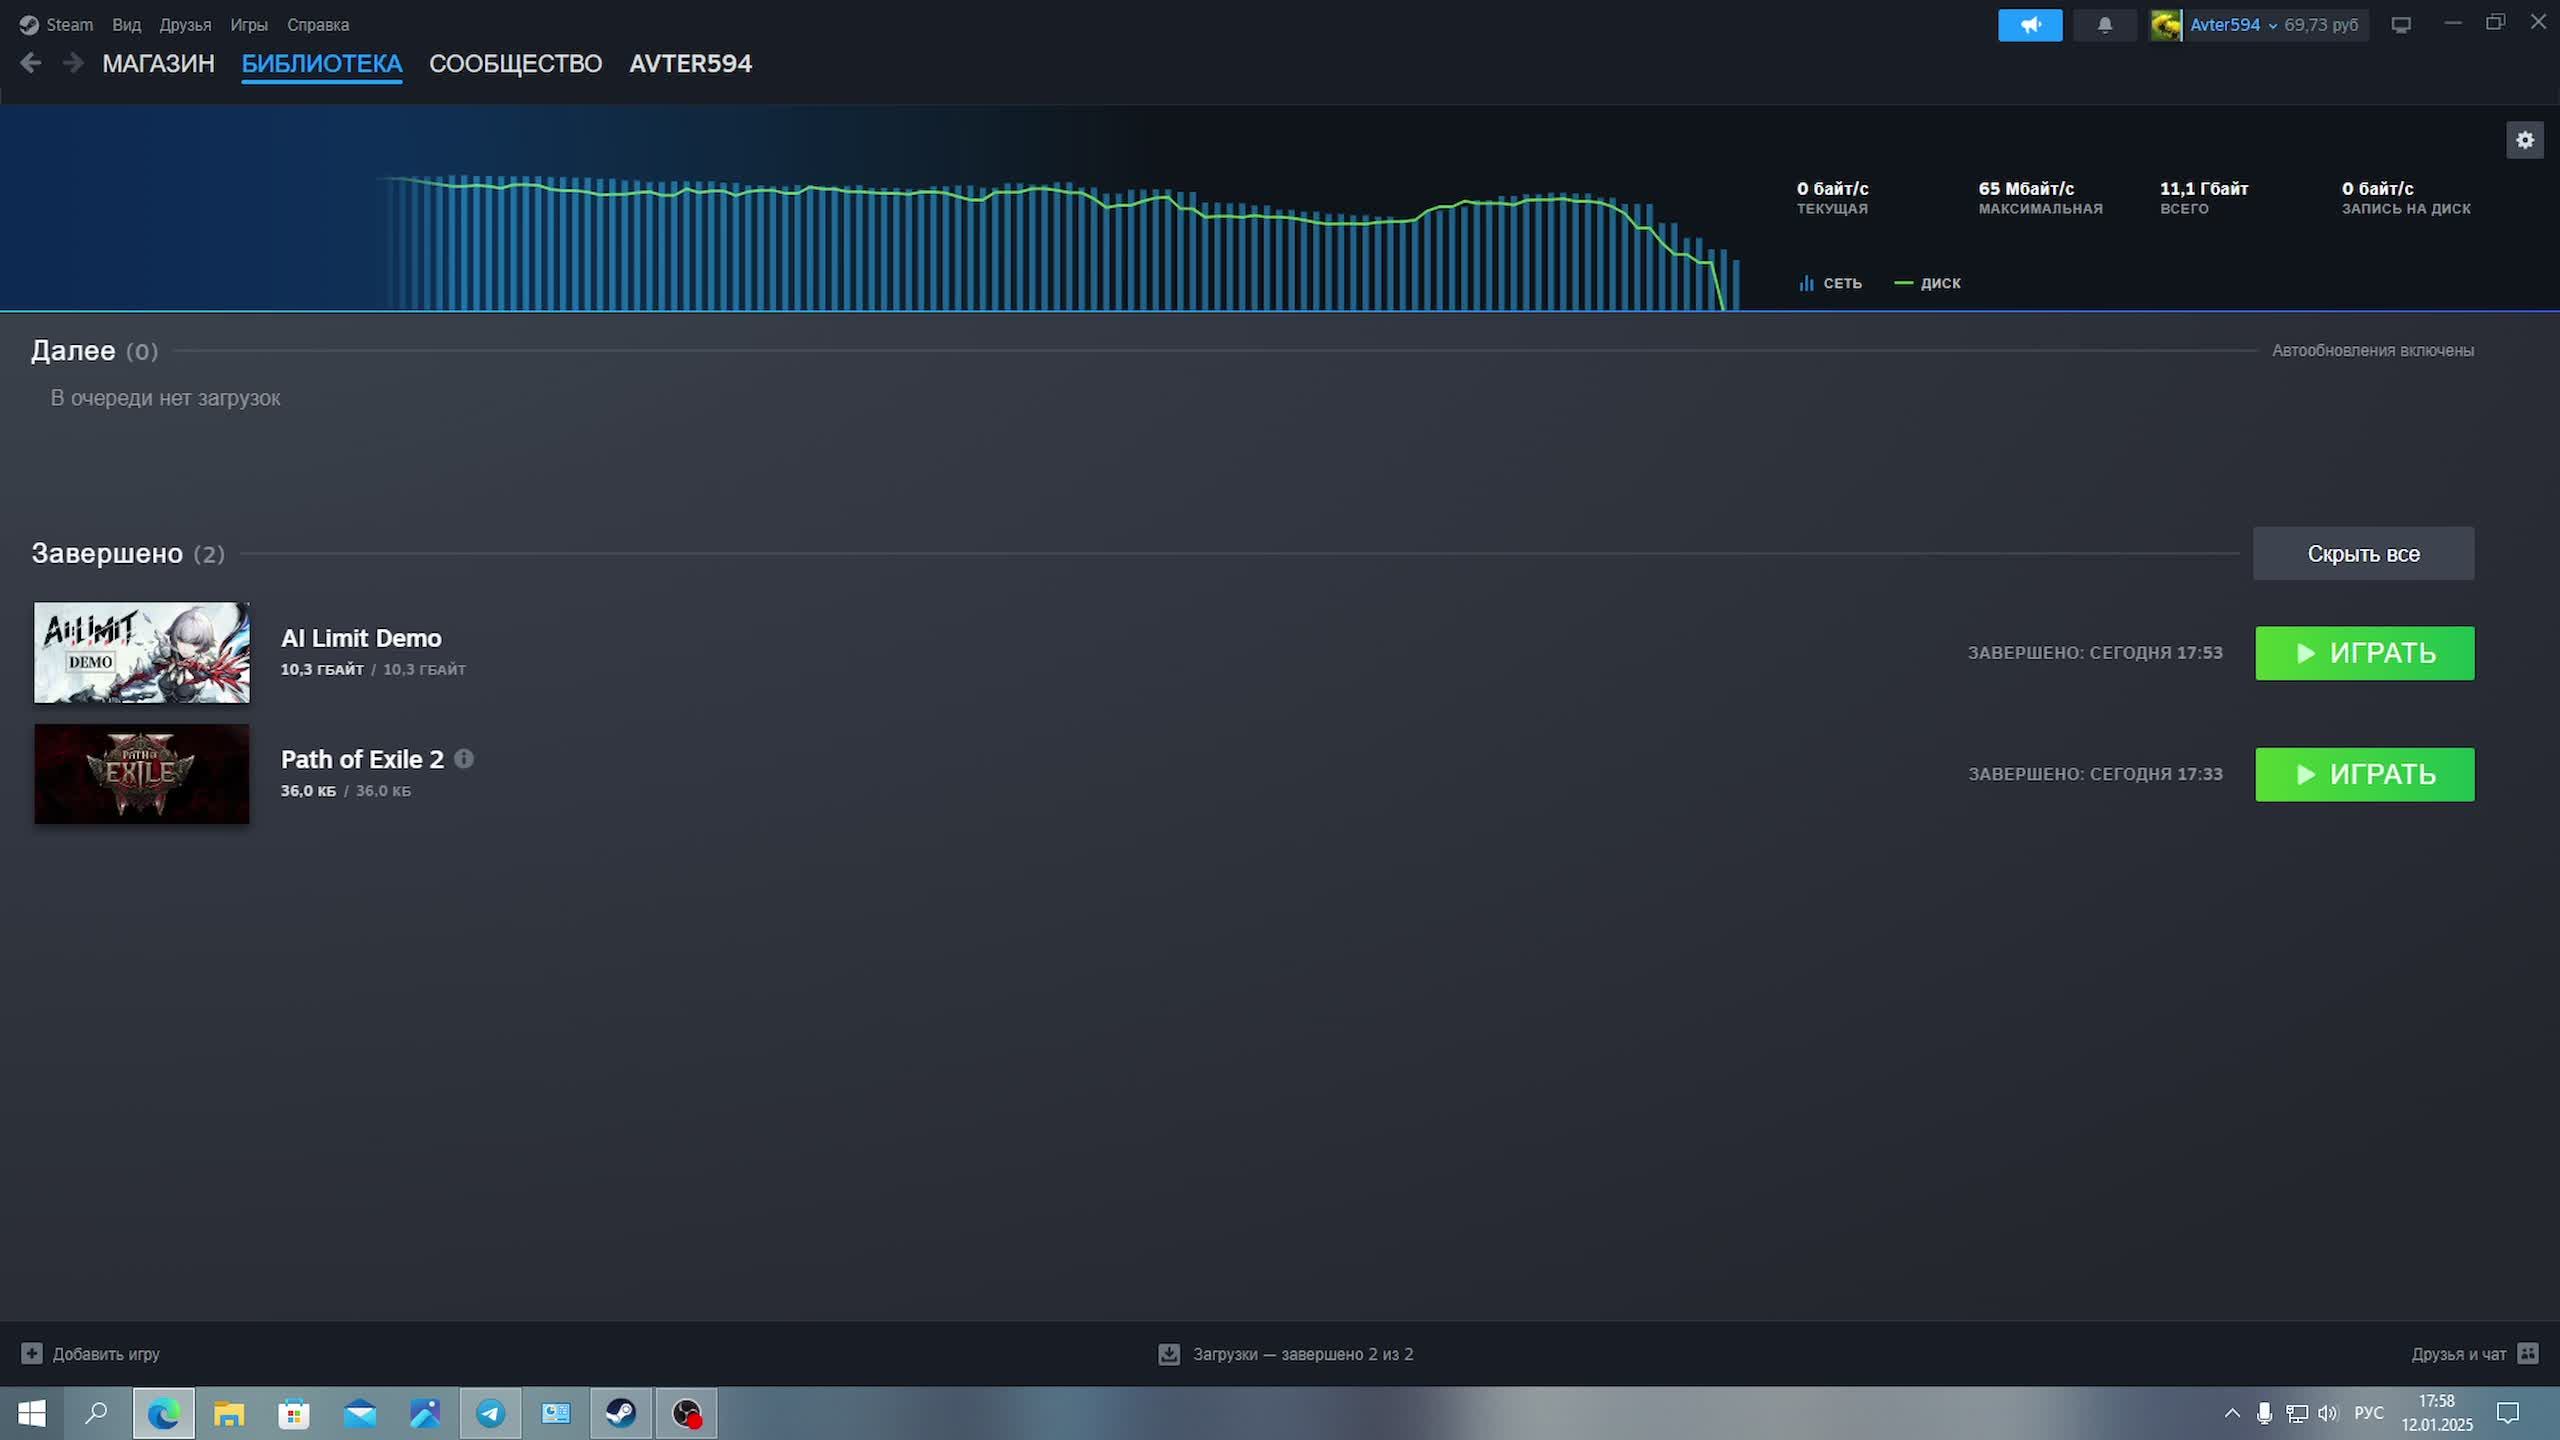Toggle the Disk graph legend

click(1927, 283)
